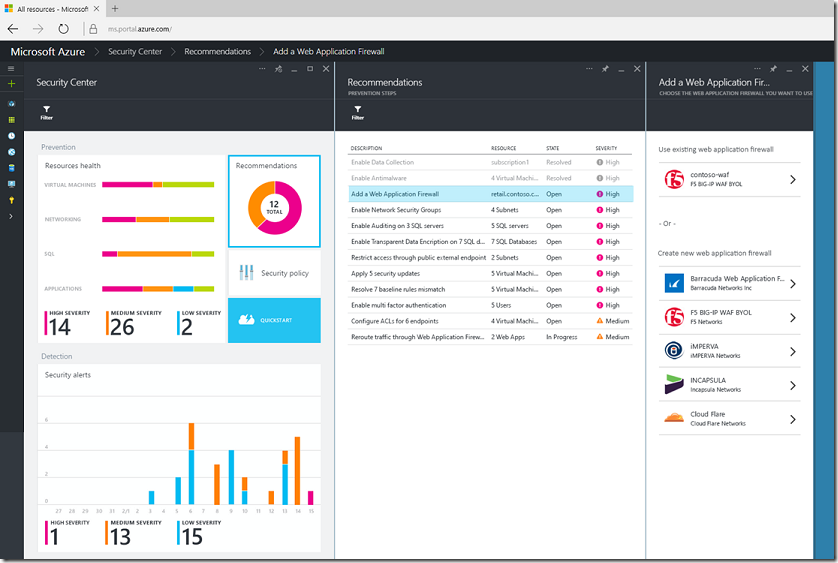Open the yellow key icon in sidebar
The image size is (838, 563).
[x=11, y=200]
